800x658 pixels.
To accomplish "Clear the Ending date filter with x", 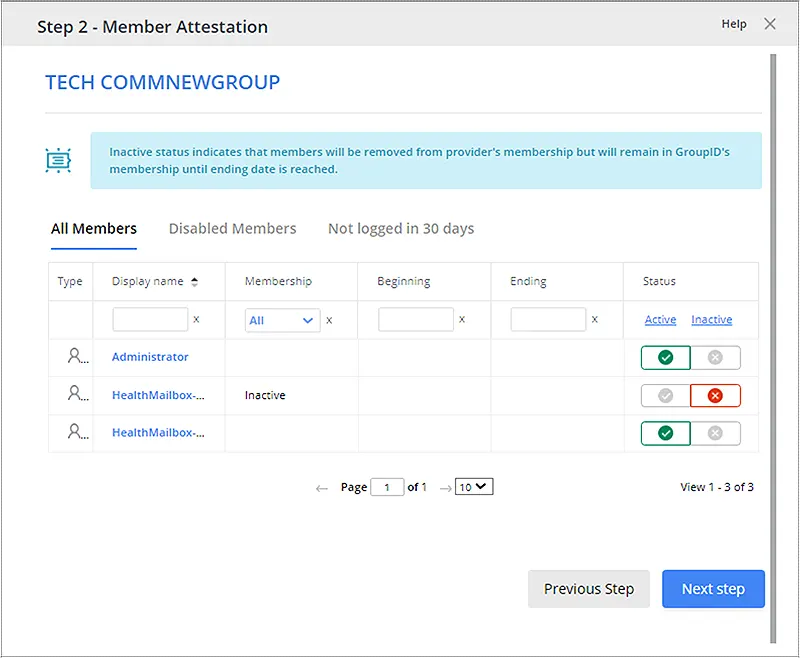I will coord(594,319).
